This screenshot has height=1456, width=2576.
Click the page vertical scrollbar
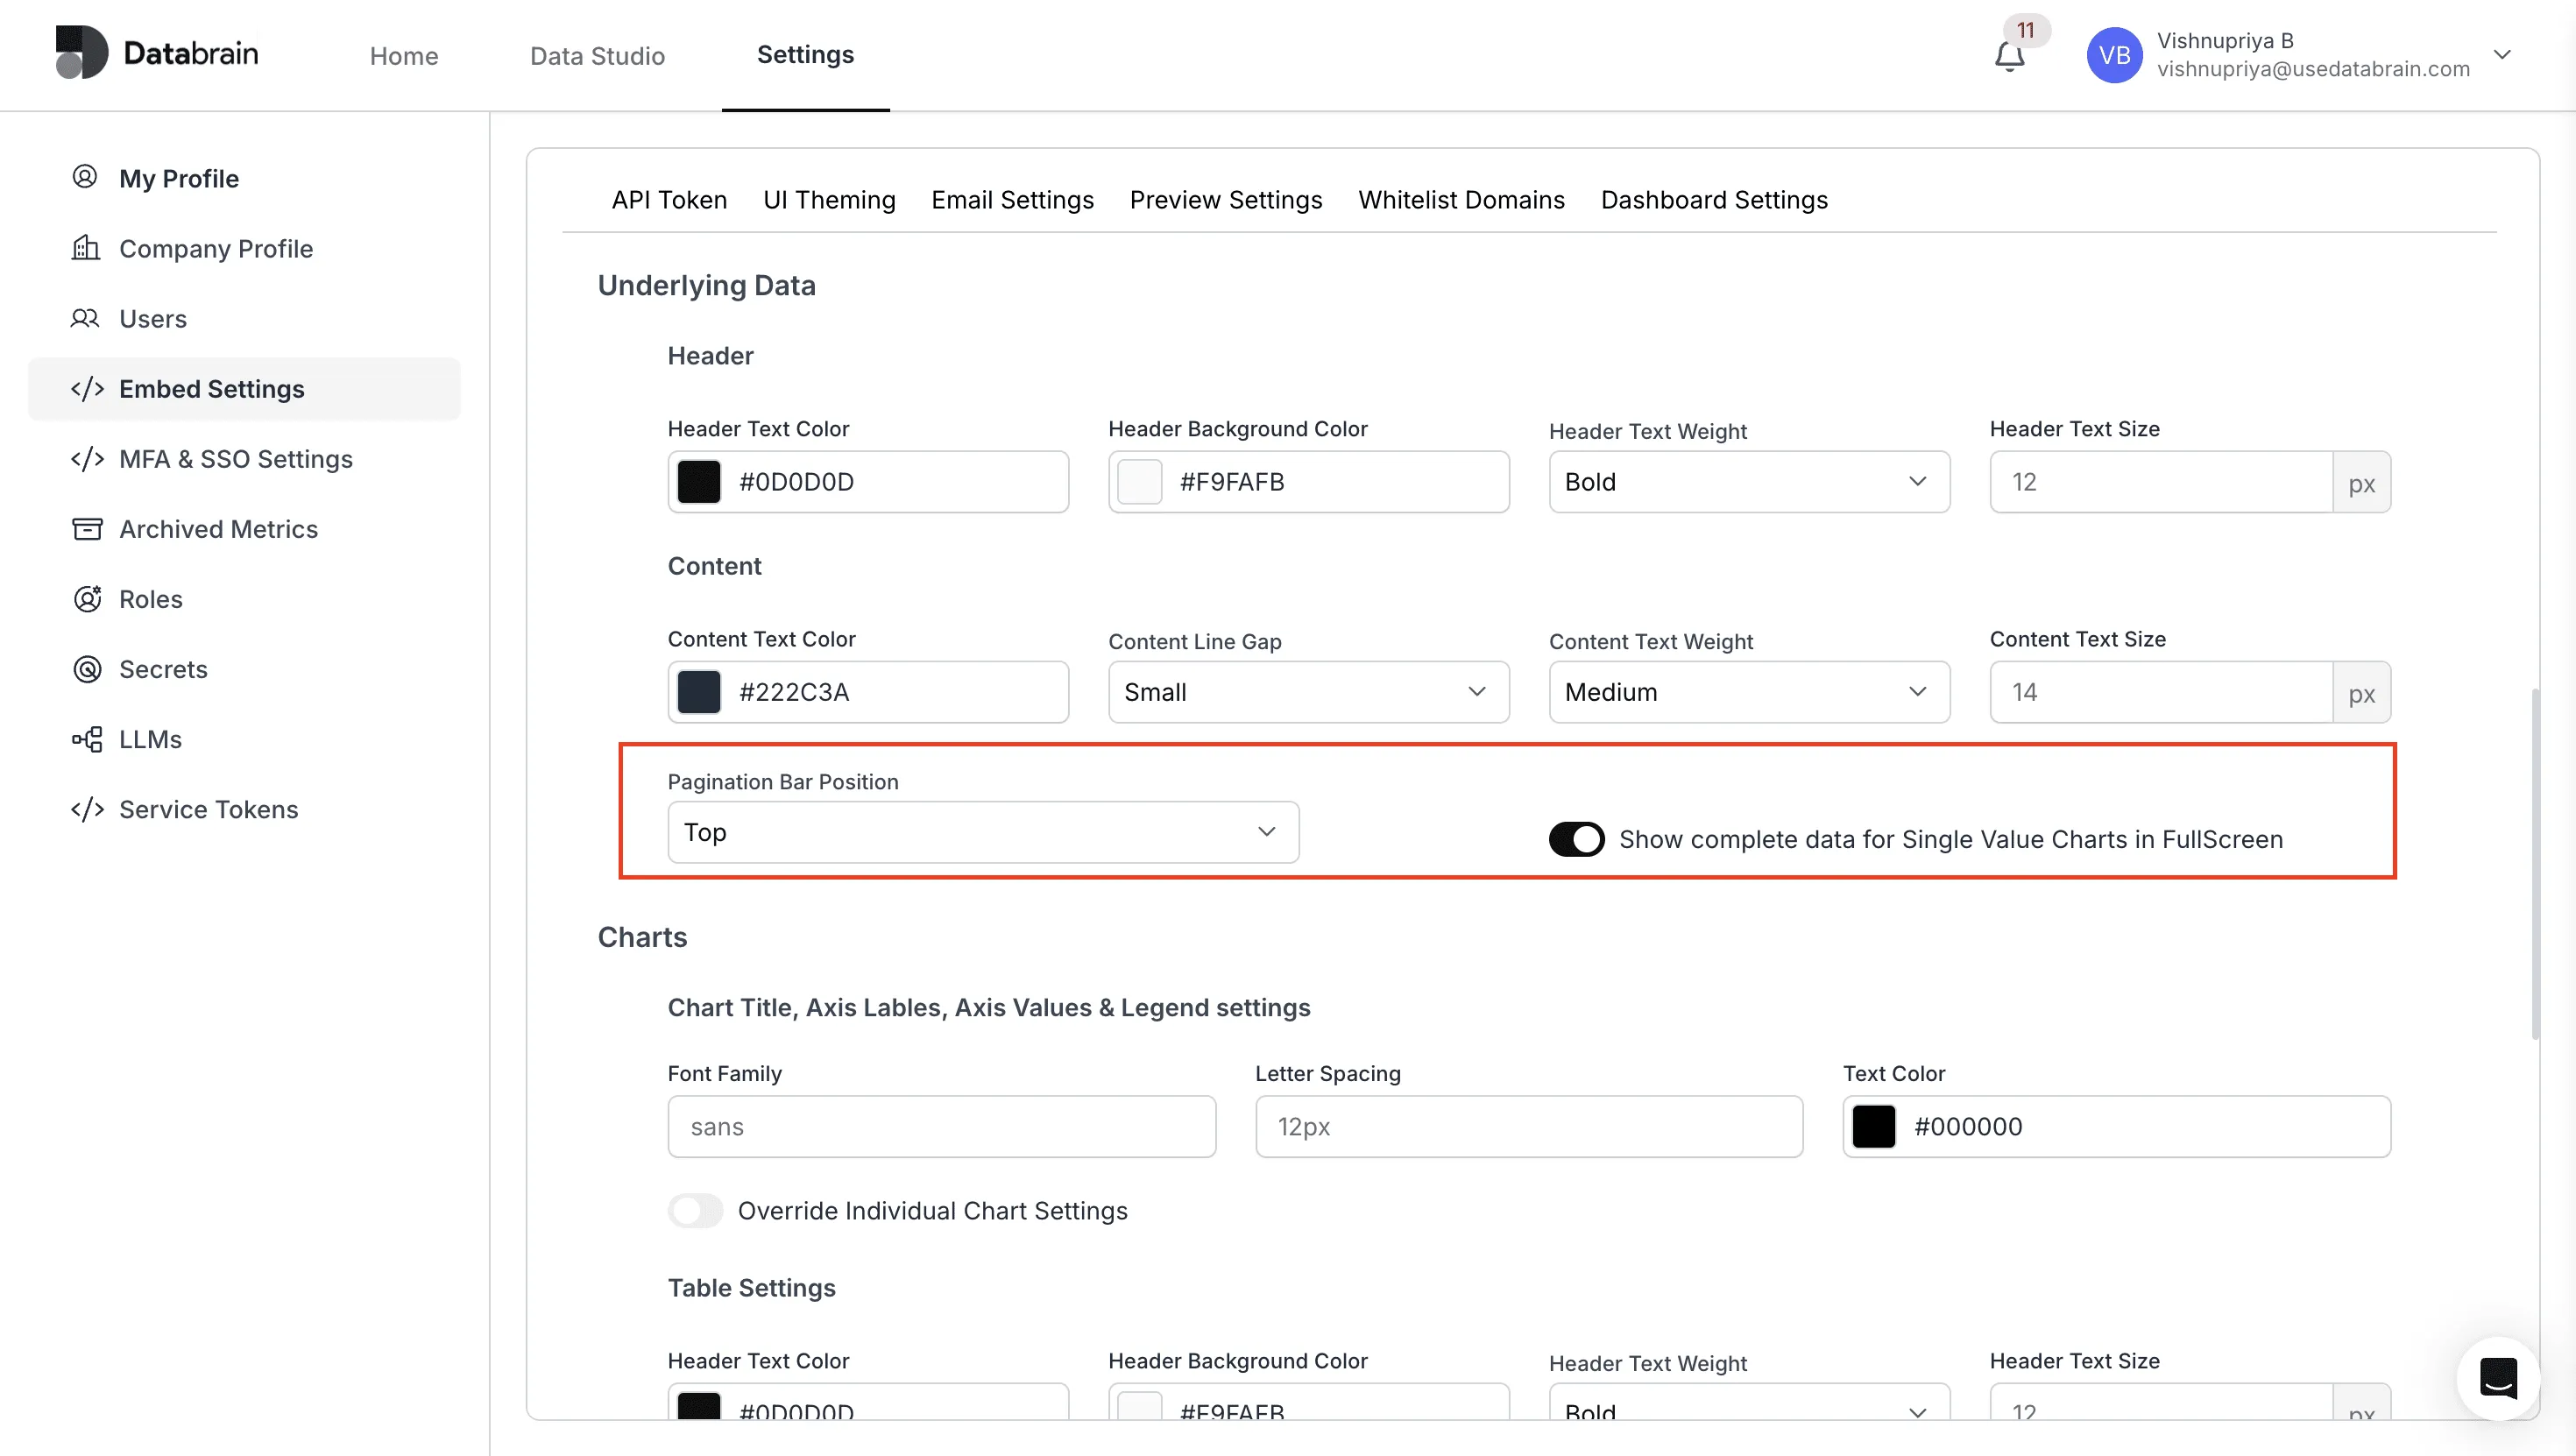2535,864
